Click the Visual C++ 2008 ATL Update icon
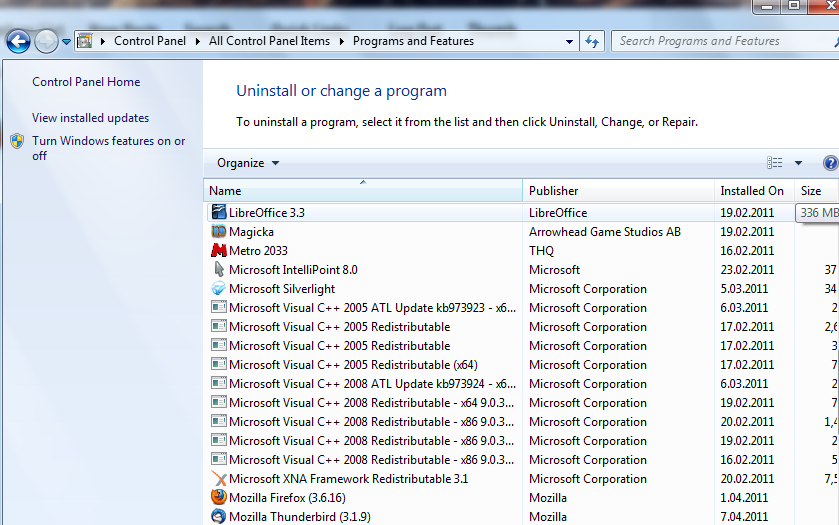 tap(218, 383)
